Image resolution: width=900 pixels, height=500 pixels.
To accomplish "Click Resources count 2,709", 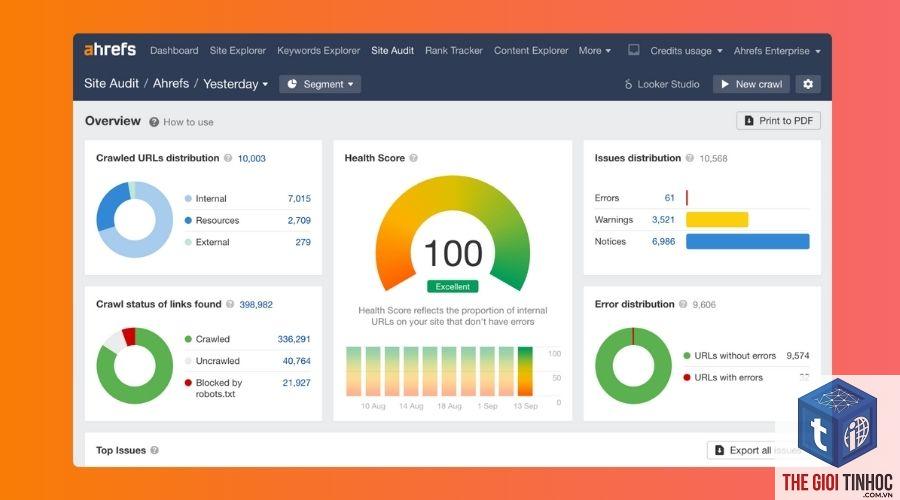I will pyautogui.click(x=299, y=220).
